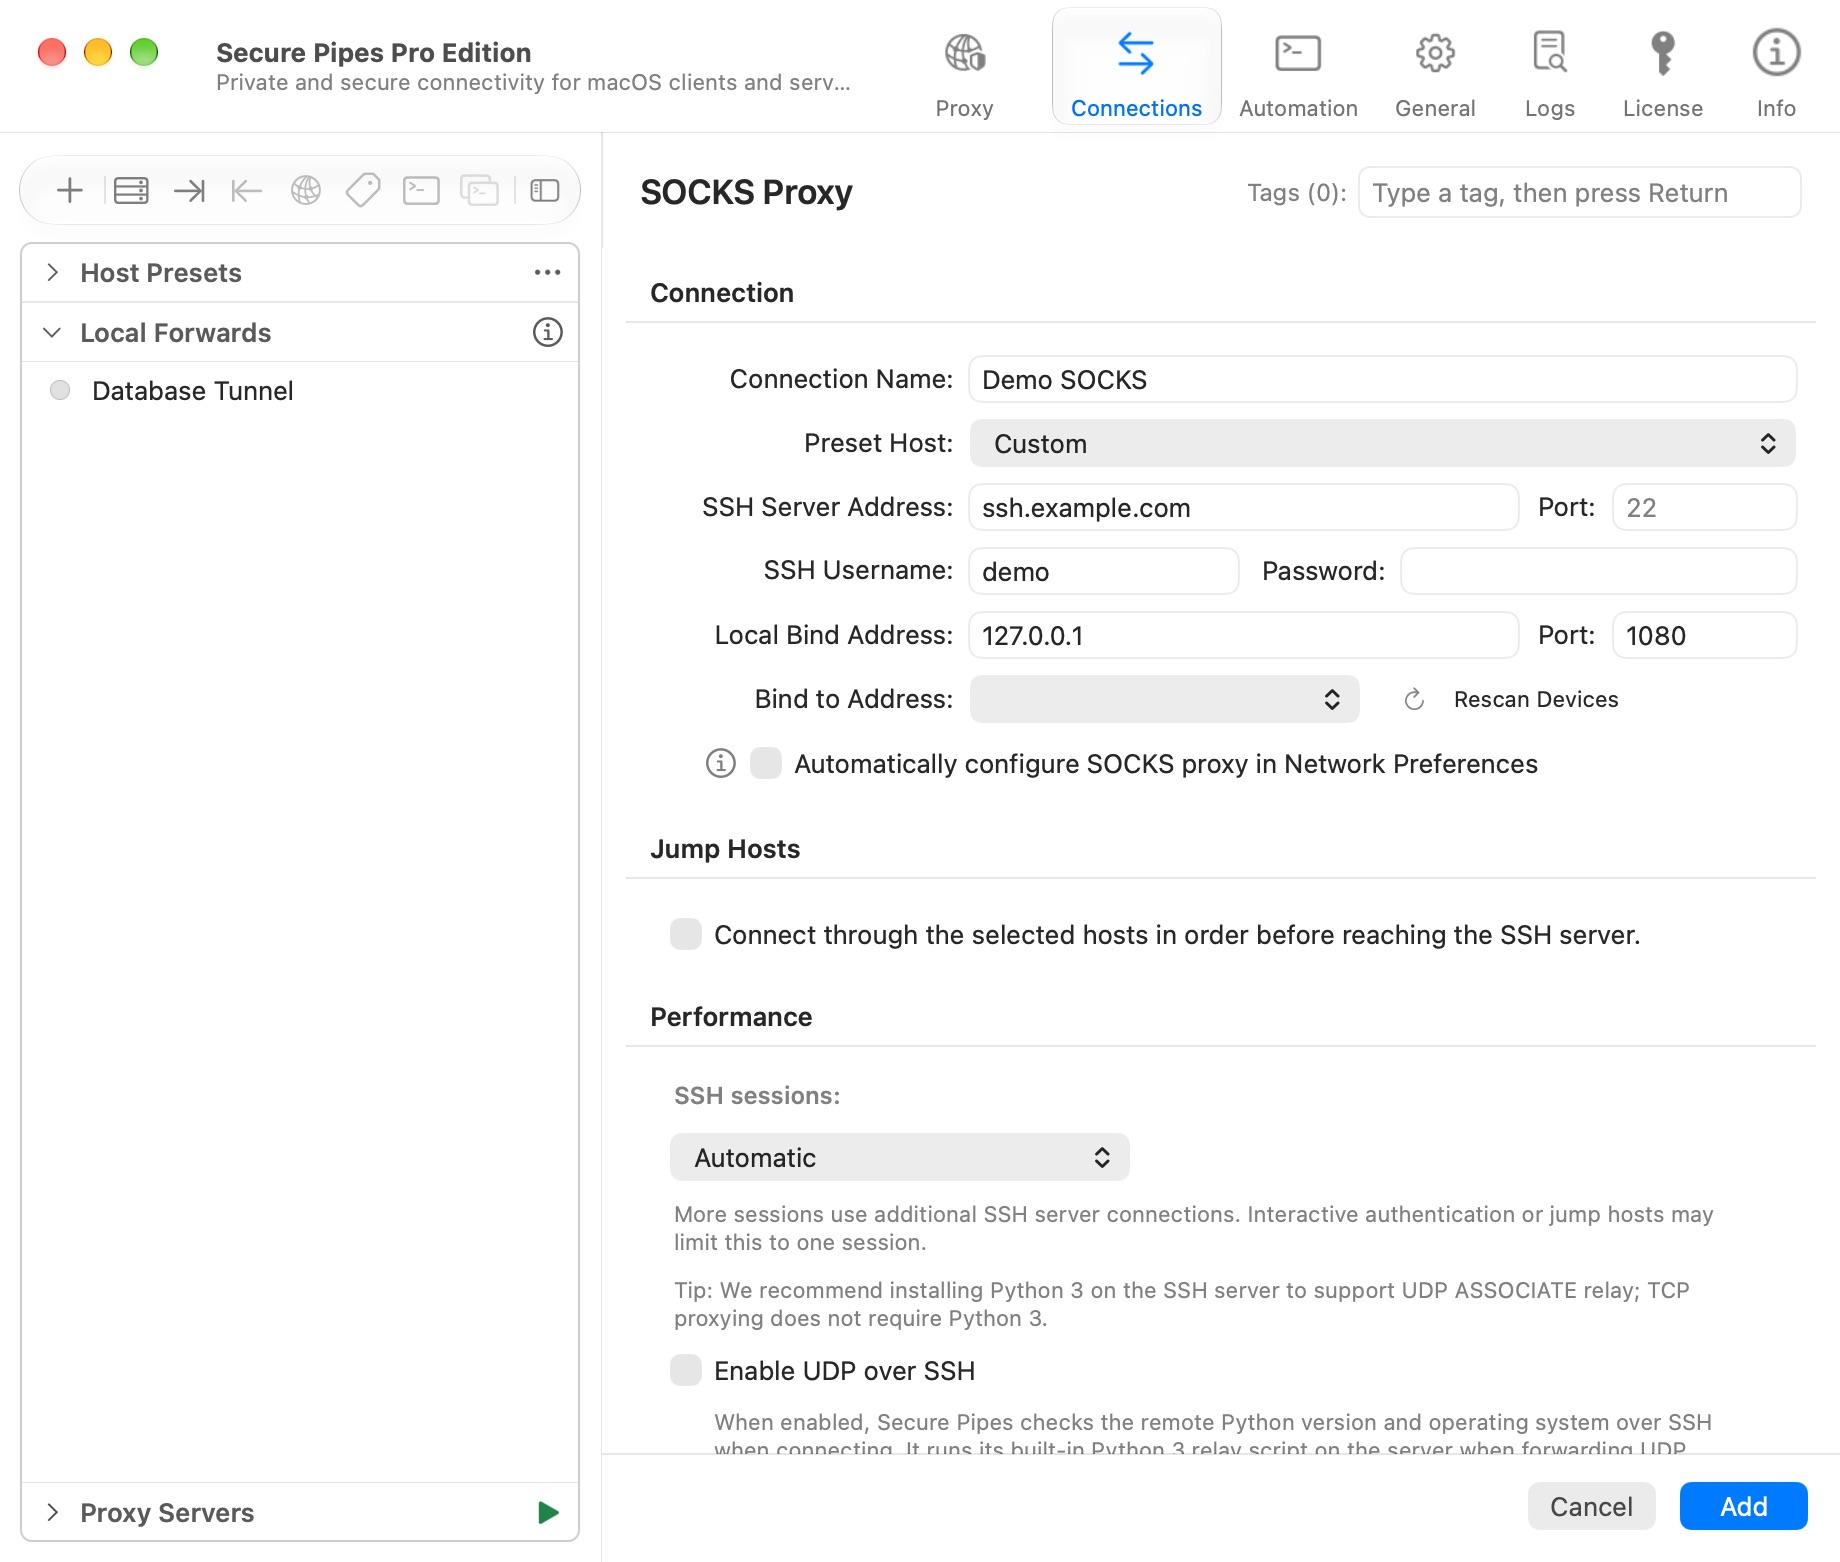Click the remote forward left-arrow icon

tap(246, 190)
